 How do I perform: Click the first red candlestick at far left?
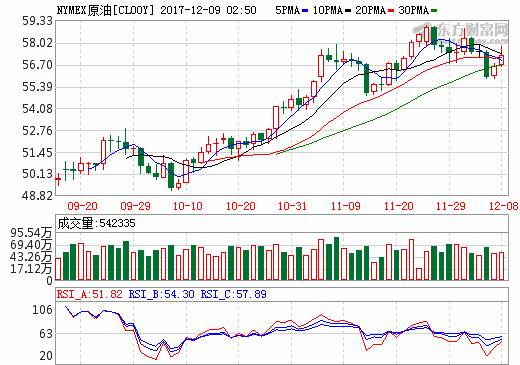point(58,179)
